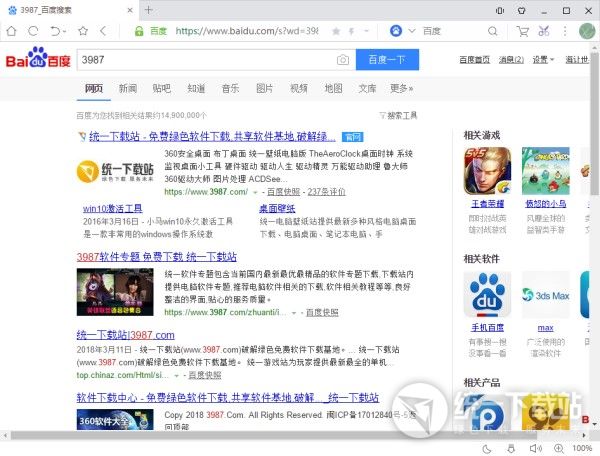Open the 3987软件专题 免费下载 result link
Viewport: 600px width, 456px height.
pos(157,256)
